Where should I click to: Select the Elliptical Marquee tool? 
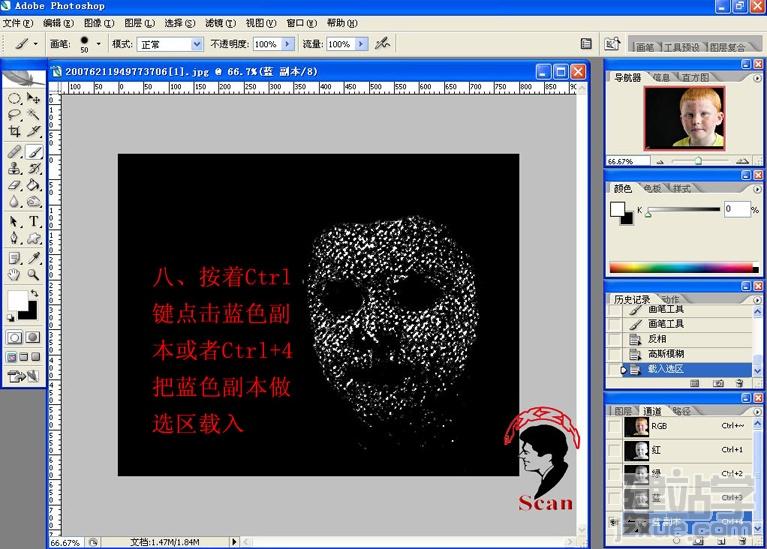coord(15,98)
